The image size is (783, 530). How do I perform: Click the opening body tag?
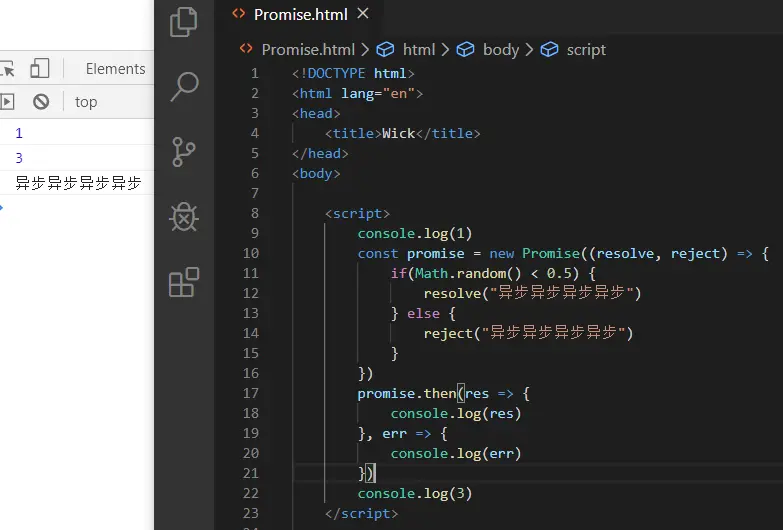[316, 173]
